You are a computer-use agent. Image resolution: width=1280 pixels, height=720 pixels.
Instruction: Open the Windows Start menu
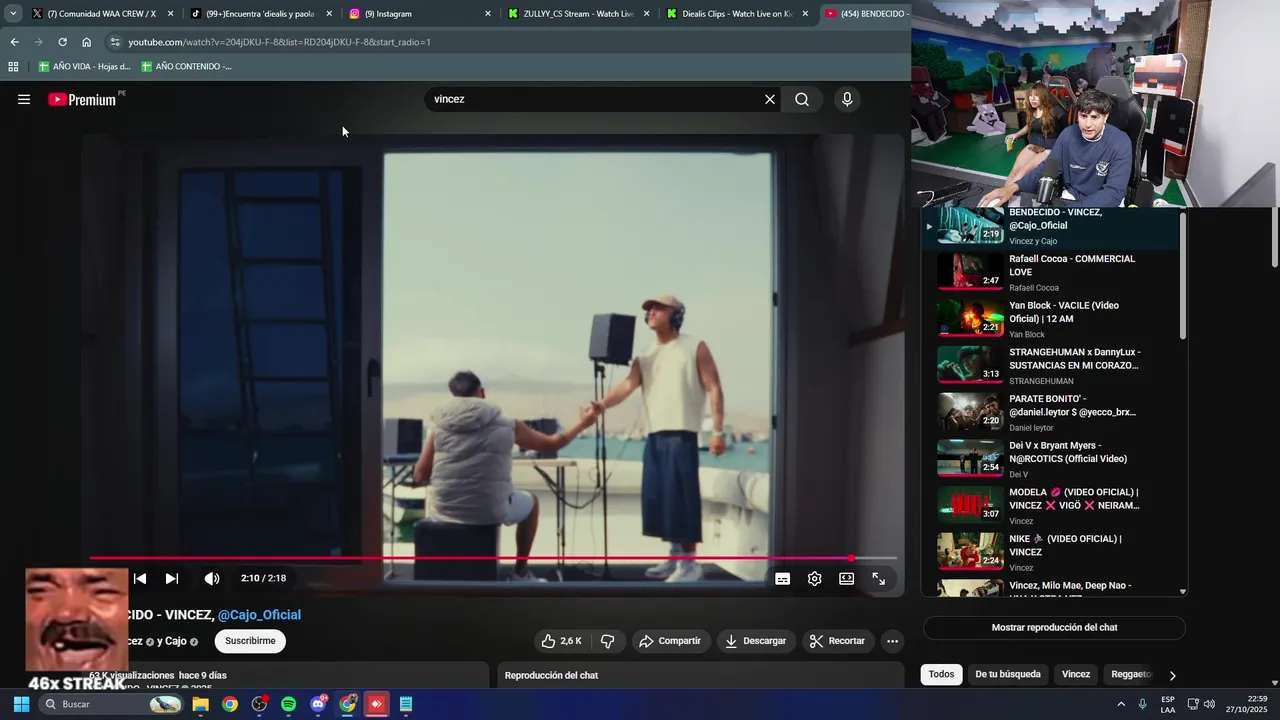[x=21, y=704]
